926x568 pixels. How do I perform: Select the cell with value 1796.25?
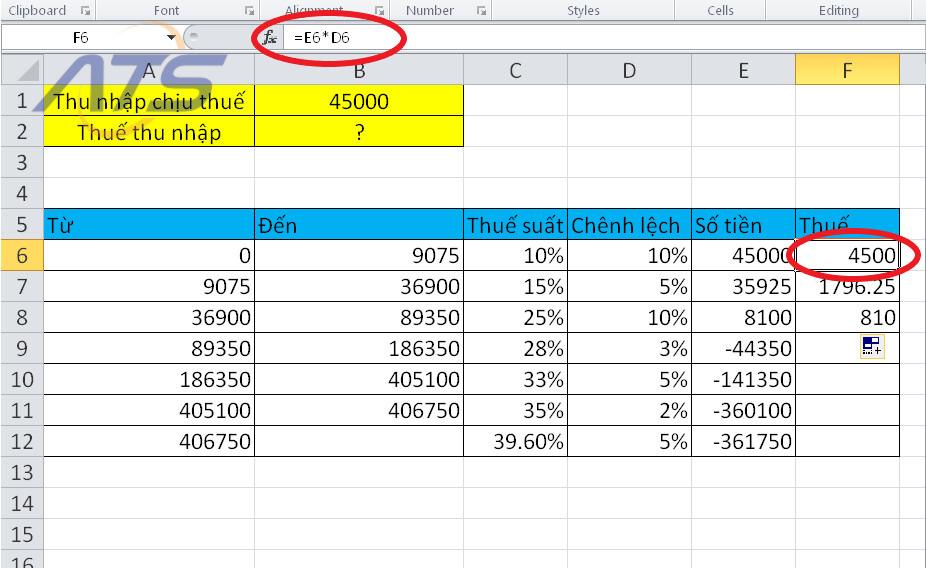click(846, 287)
